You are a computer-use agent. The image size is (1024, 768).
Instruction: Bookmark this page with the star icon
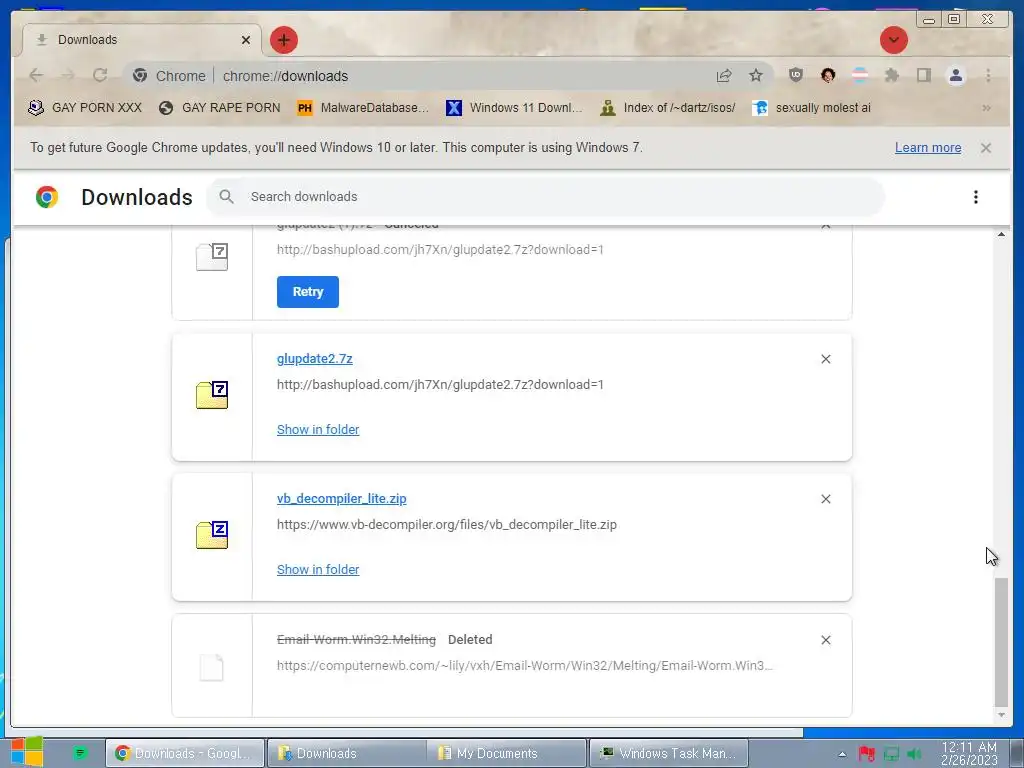coord(756,76)
